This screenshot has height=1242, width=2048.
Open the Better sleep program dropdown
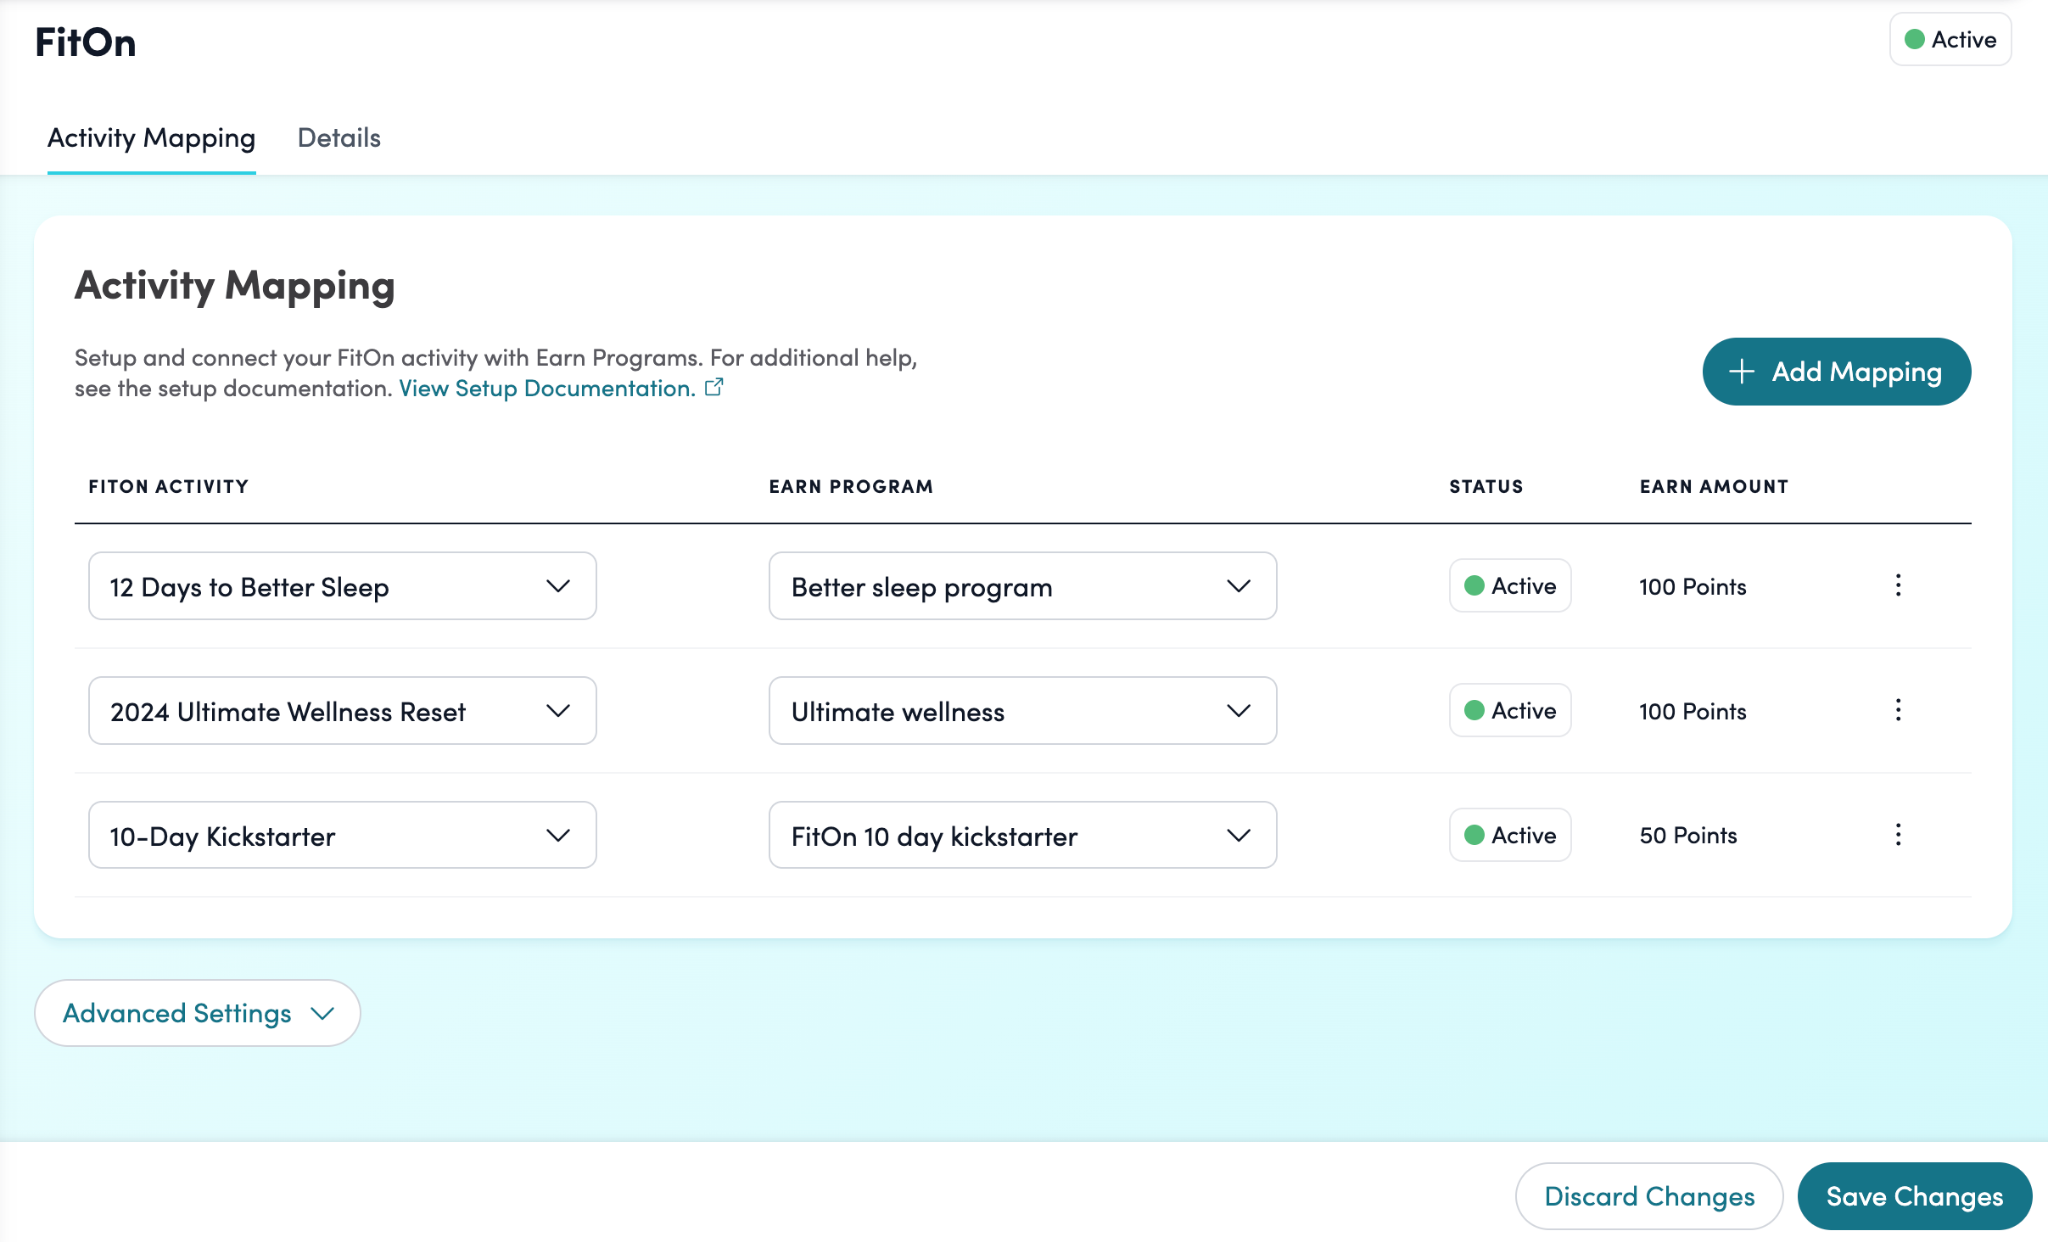1021,586
